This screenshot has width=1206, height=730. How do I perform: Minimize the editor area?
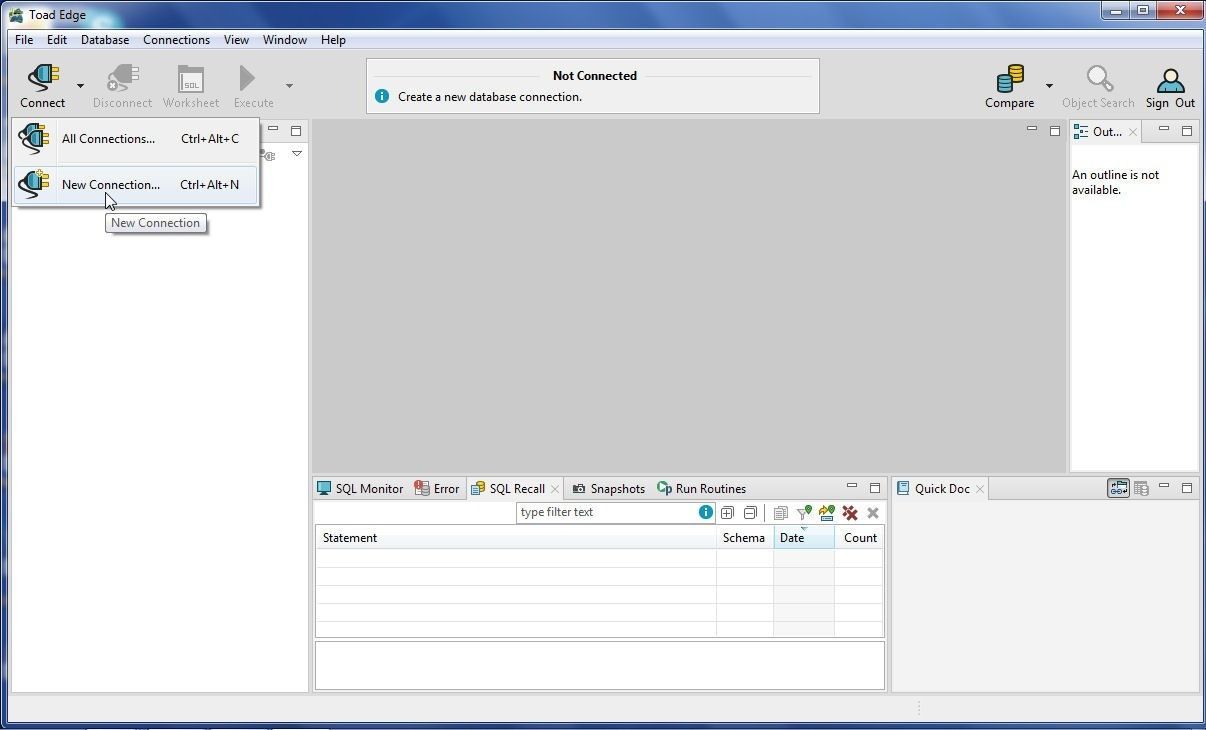(1032, 129)
